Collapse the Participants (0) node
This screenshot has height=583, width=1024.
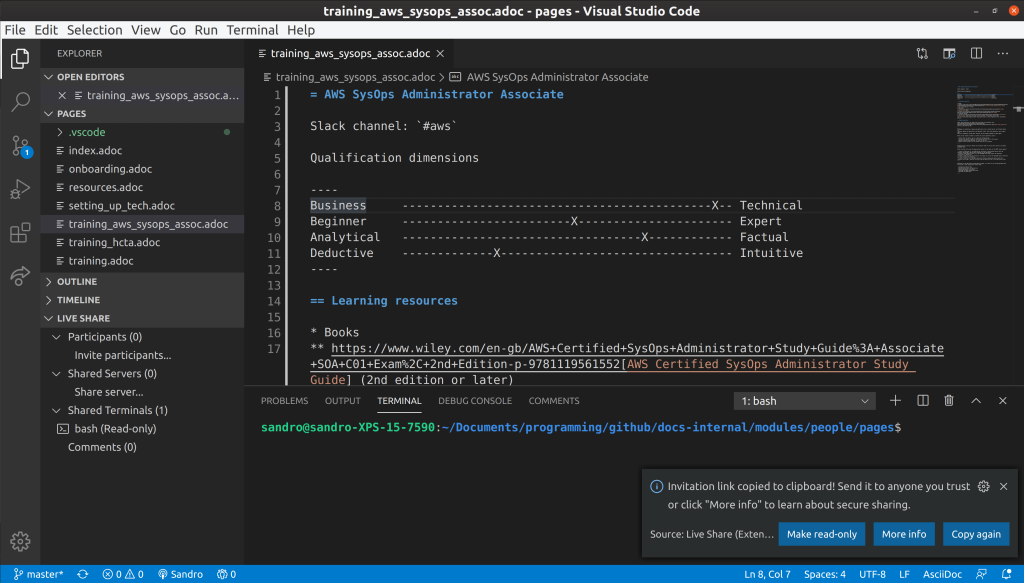(x=142, y=337)
